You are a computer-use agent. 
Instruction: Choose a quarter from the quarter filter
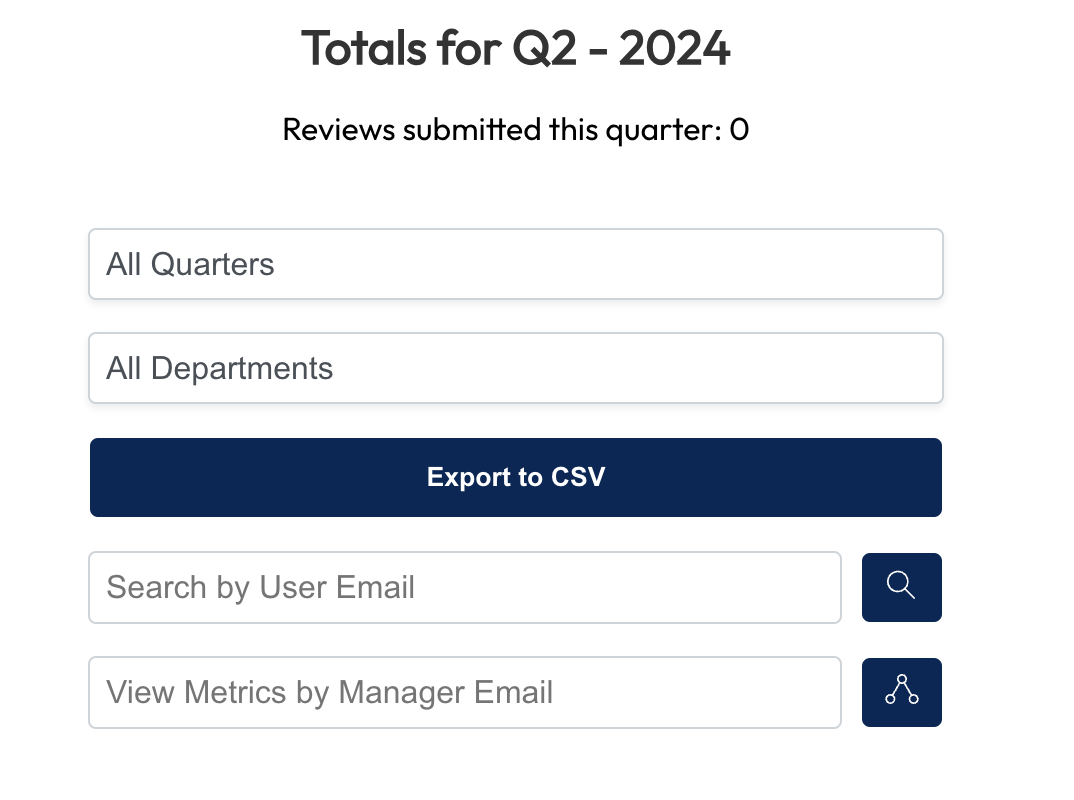(x=515, y=264)
